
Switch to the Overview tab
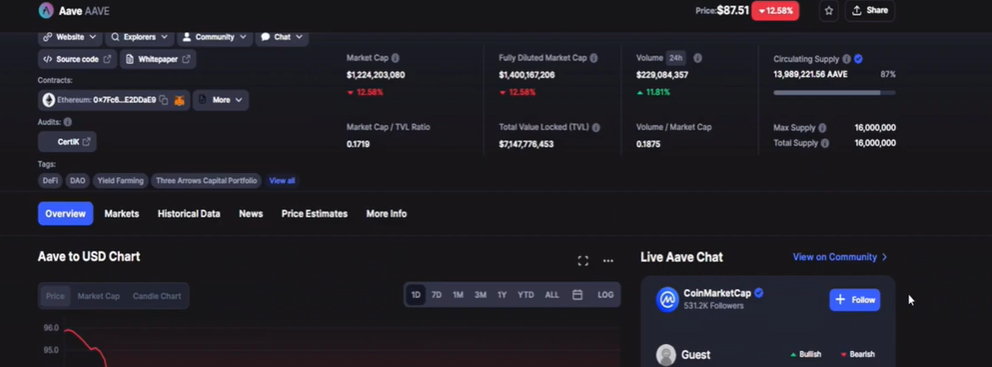pos(65,214)
